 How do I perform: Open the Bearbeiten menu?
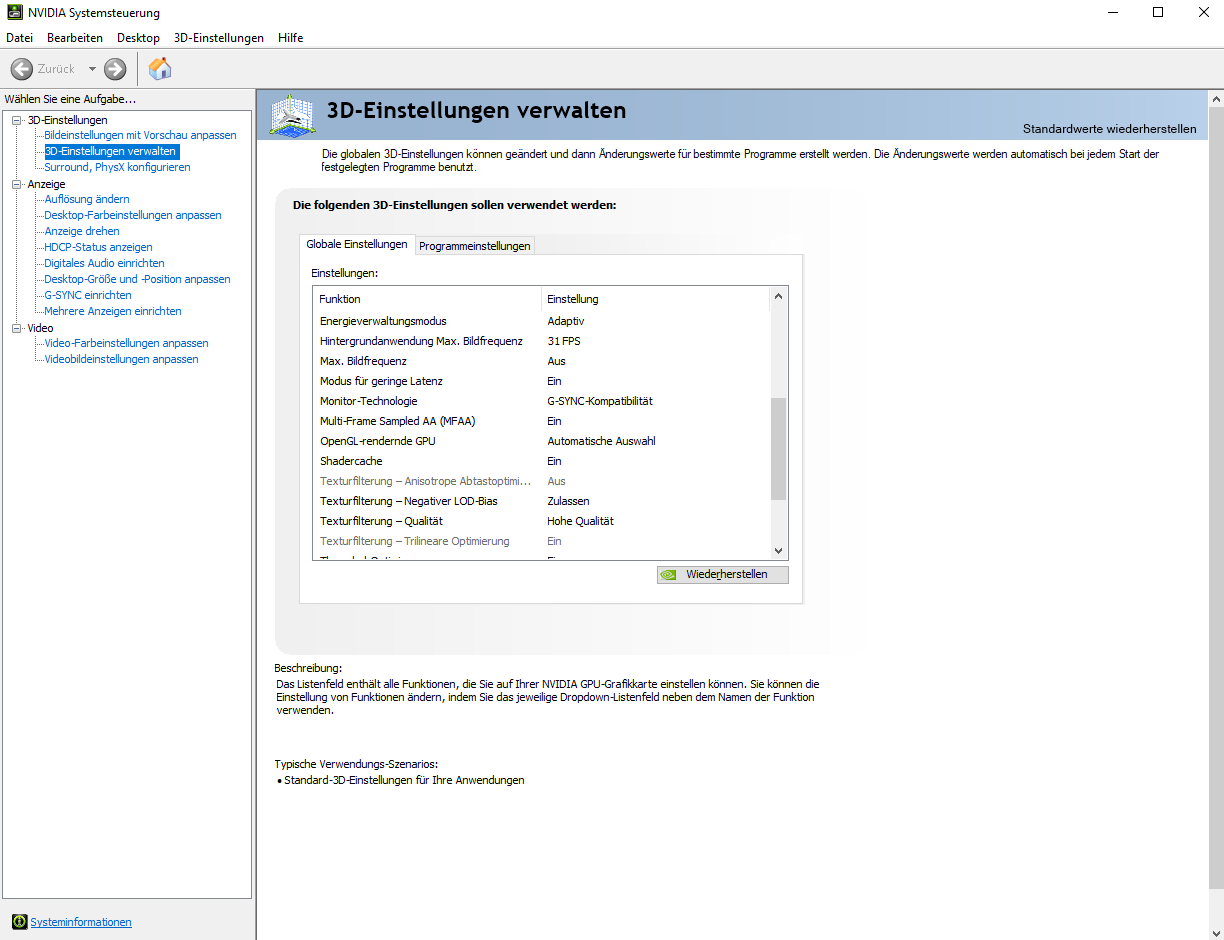tap(75, 38)
